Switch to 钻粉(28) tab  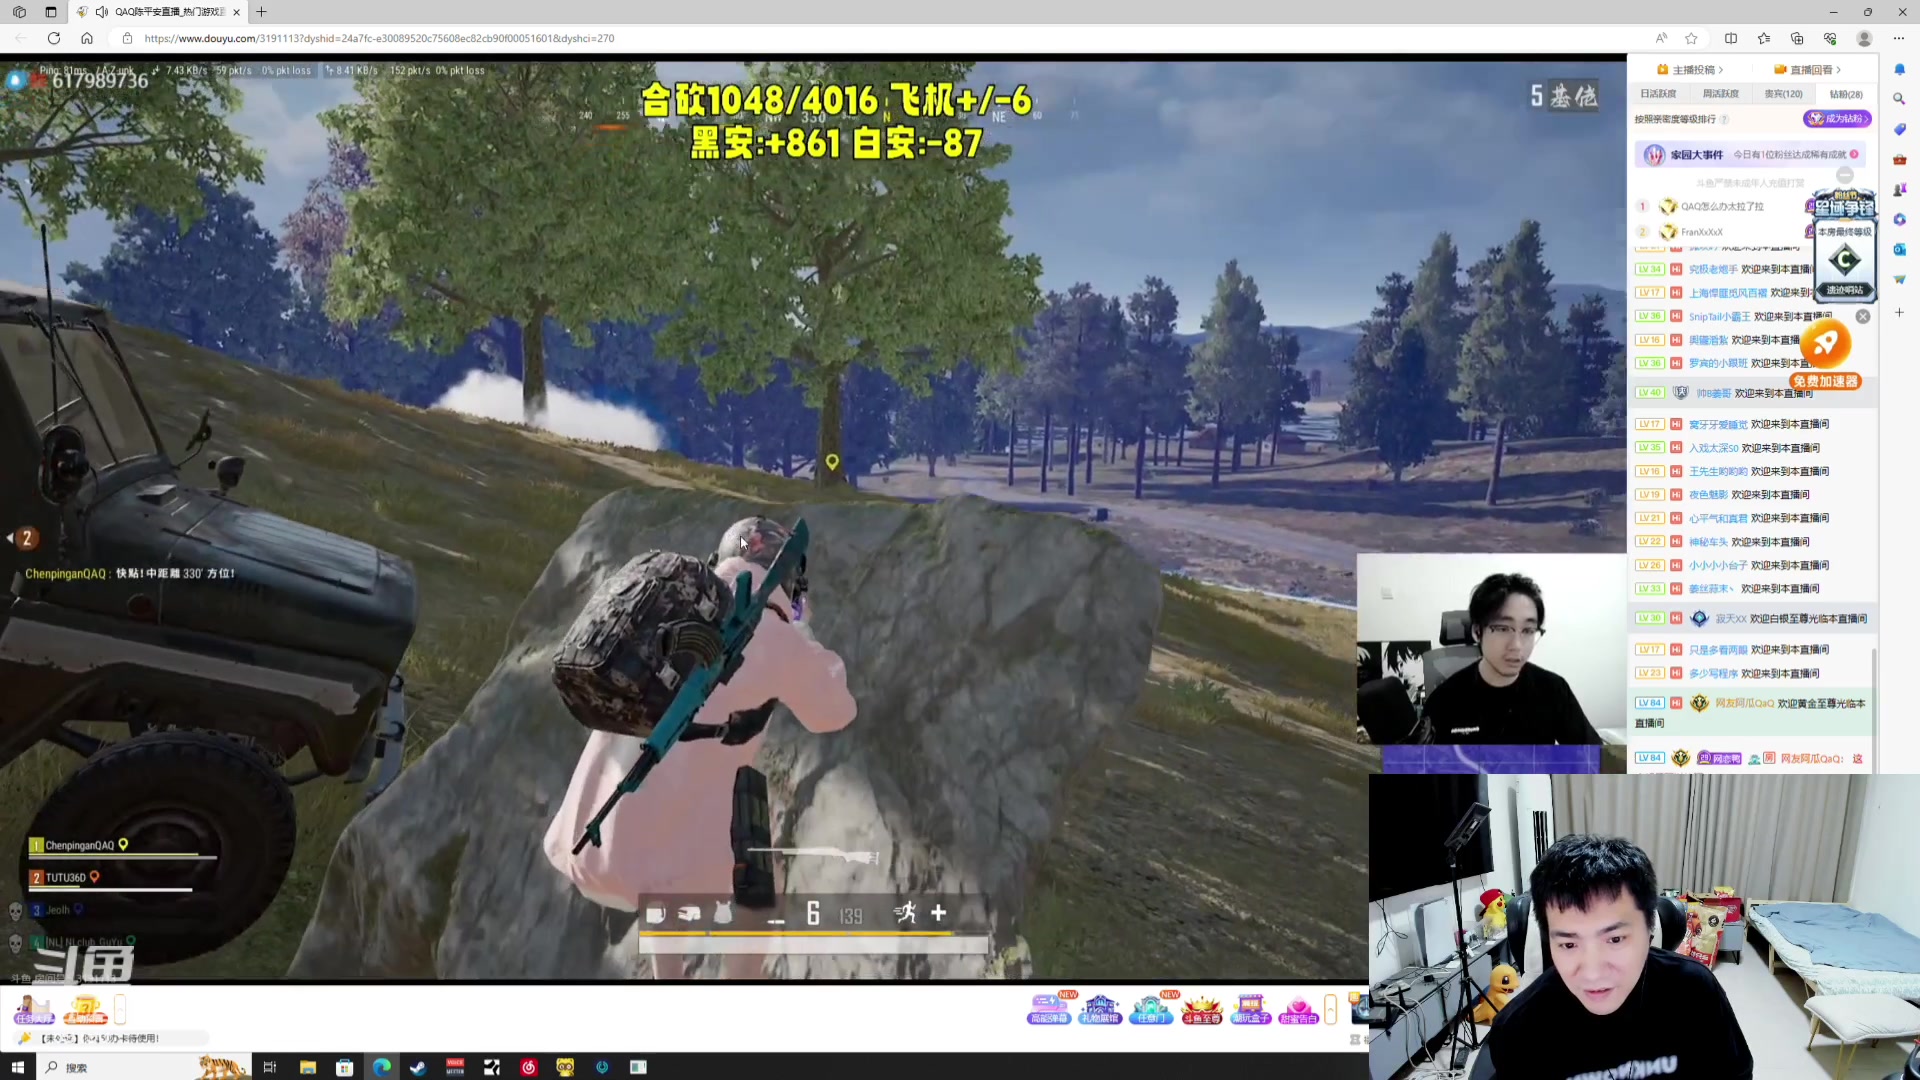tap(1846, 94)
